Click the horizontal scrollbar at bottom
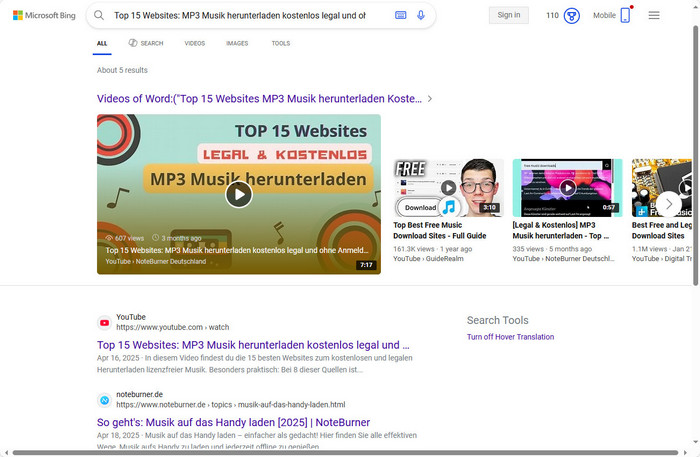Viewport: 700px width, 457px height. pyautogui.click(x=346, y=453)
